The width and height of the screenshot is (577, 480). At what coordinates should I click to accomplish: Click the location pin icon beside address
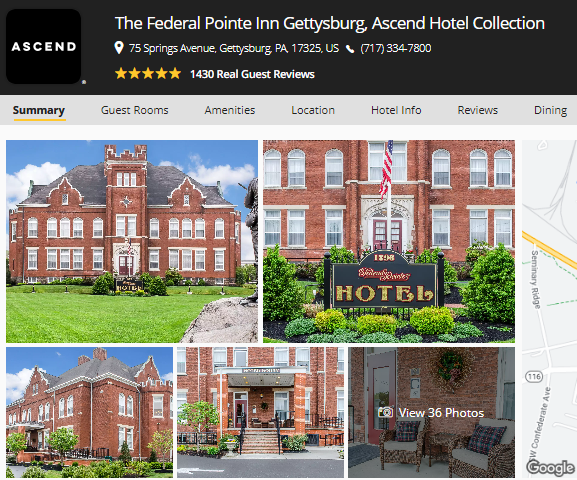click(x=119, y=48)
